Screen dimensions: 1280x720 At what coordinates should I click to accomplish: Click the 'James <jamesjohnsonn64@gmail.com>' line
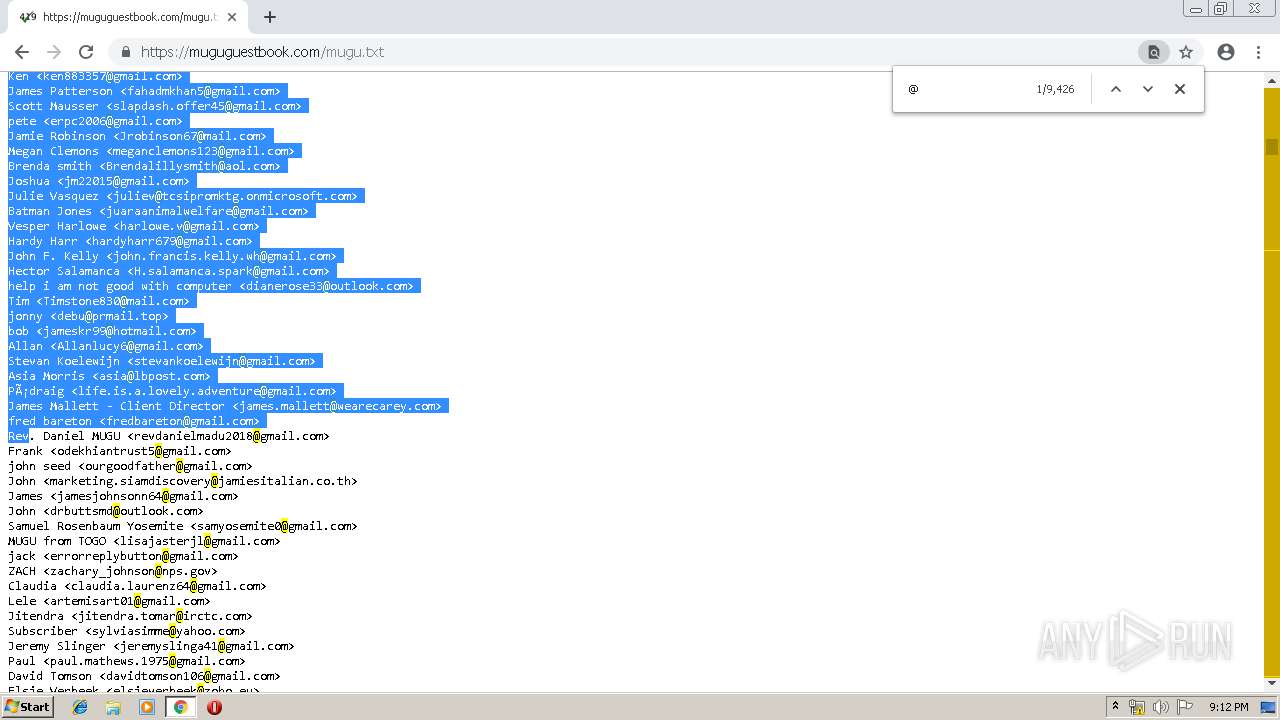click(x=123, y=496)
